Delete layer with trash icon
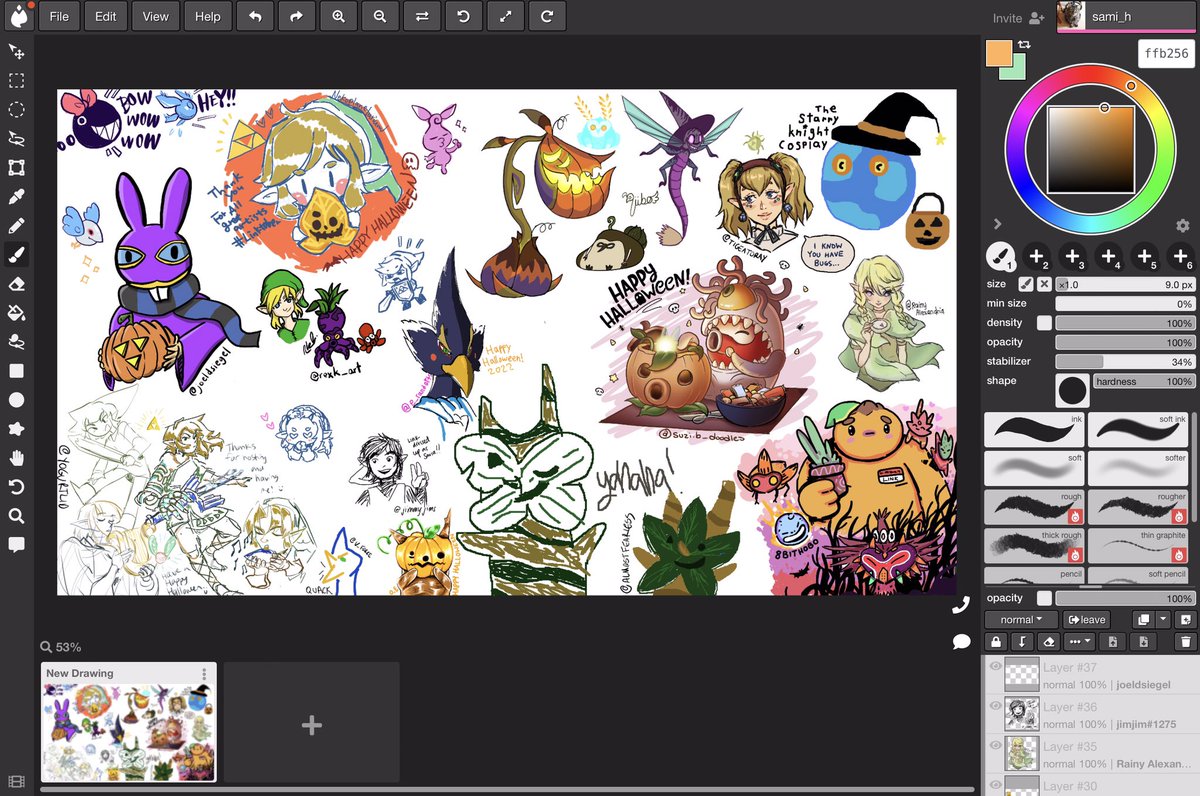 tap(1186, 642)
